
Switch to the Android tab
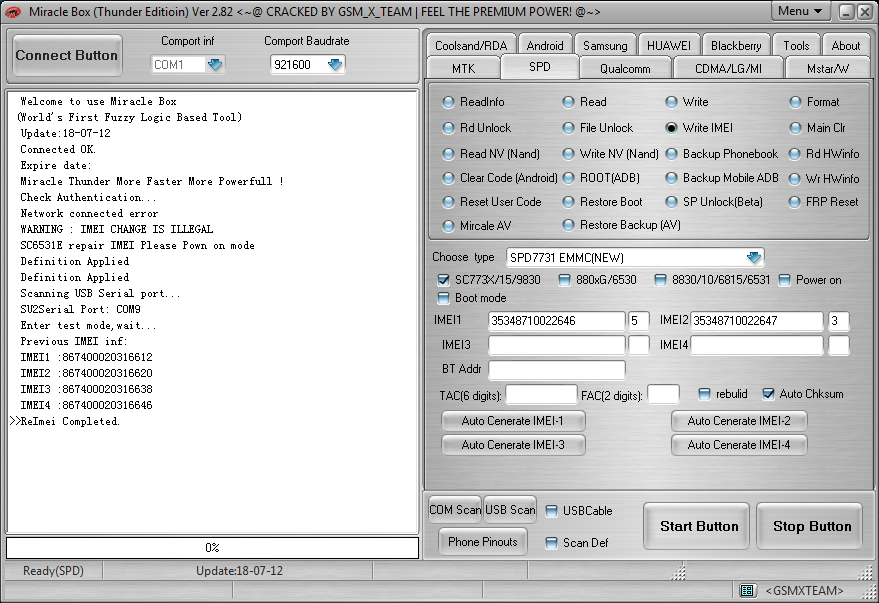click(x=545, y=45)
